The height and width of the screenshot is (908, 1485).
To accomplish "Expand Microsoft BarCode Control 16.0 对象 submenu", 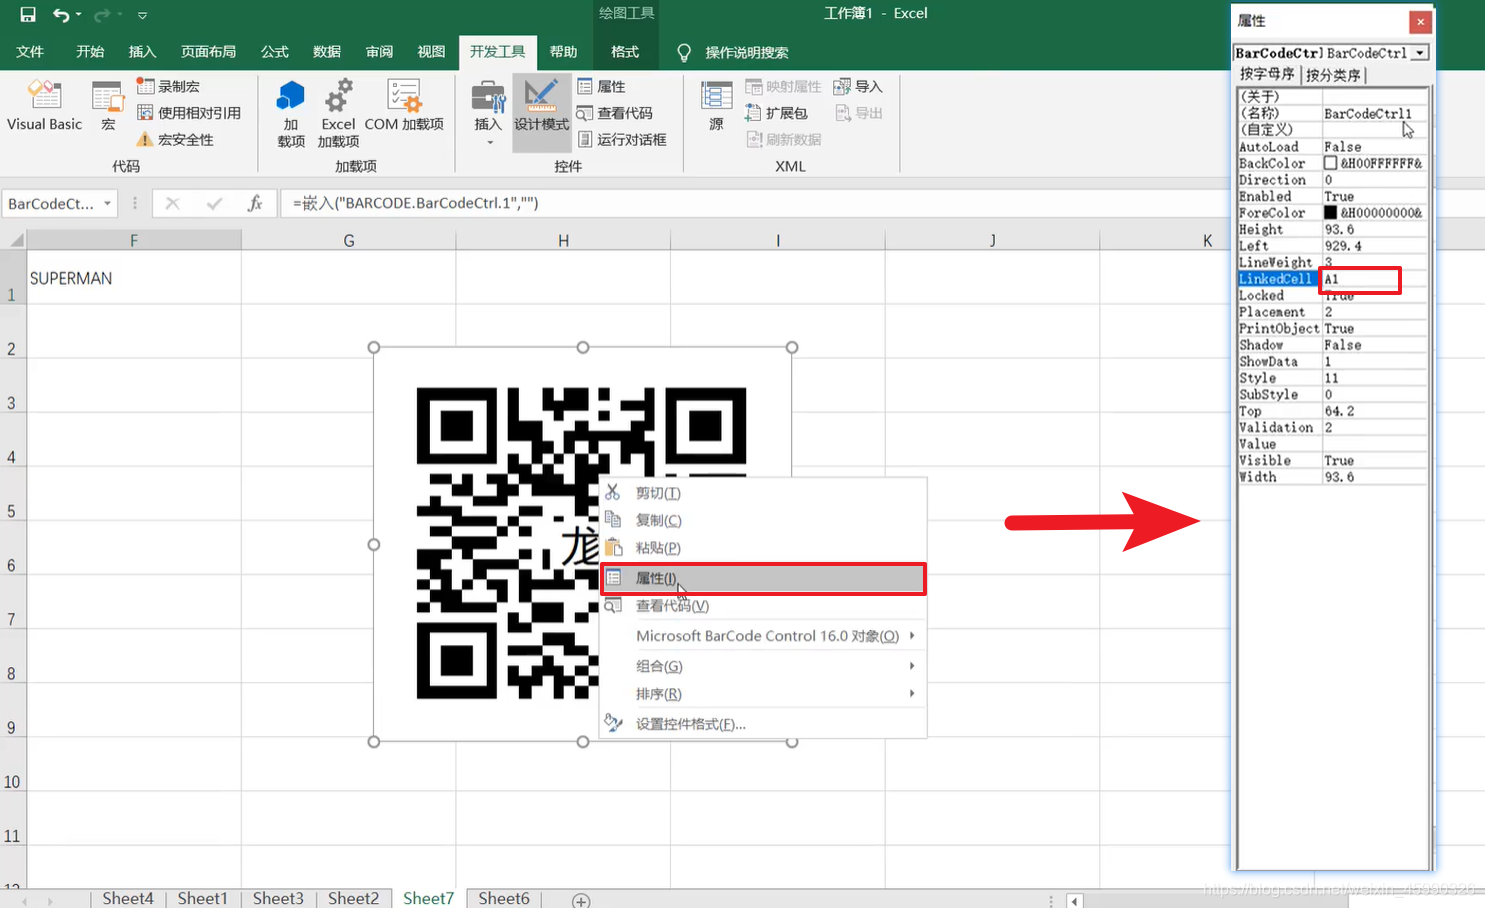I will click(x=763, y=636).
